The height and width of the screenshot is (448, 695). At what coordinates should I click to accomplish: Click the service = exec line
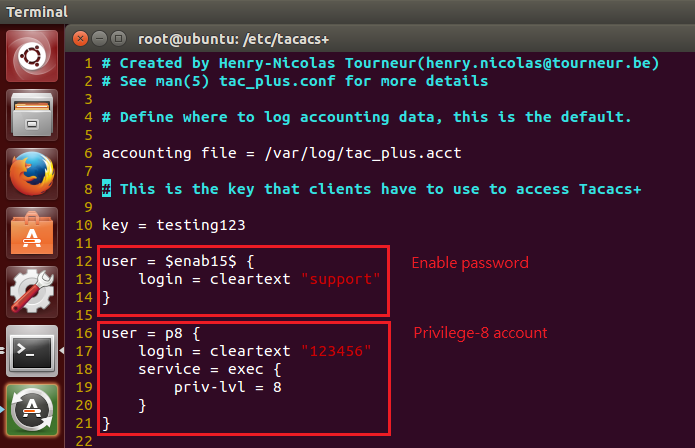210,369
